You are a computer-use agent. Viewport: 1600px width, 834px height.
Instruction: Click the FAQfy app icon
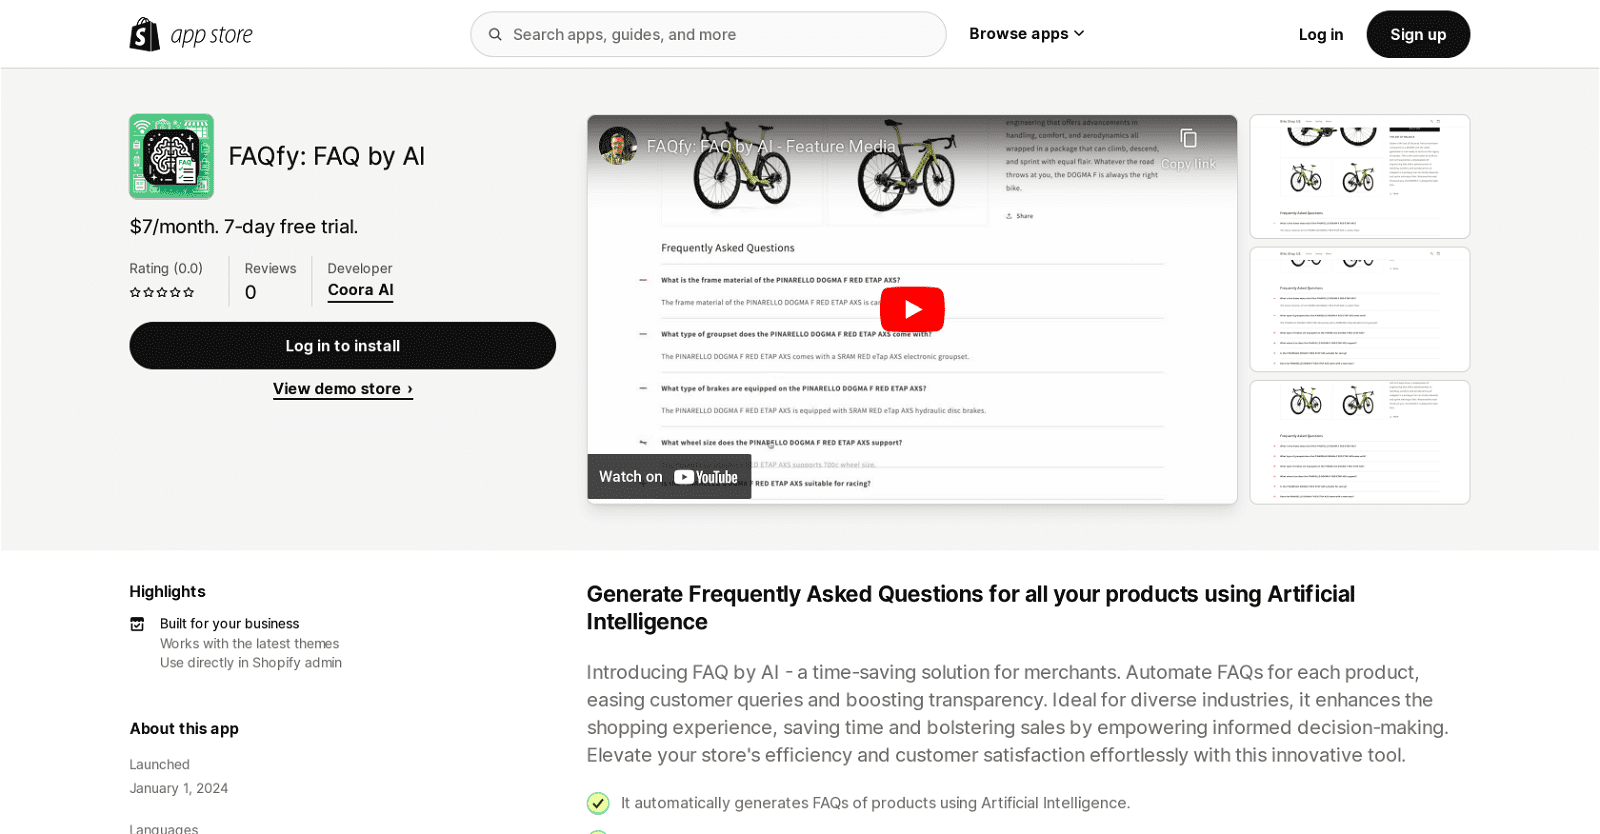(171, 156)
